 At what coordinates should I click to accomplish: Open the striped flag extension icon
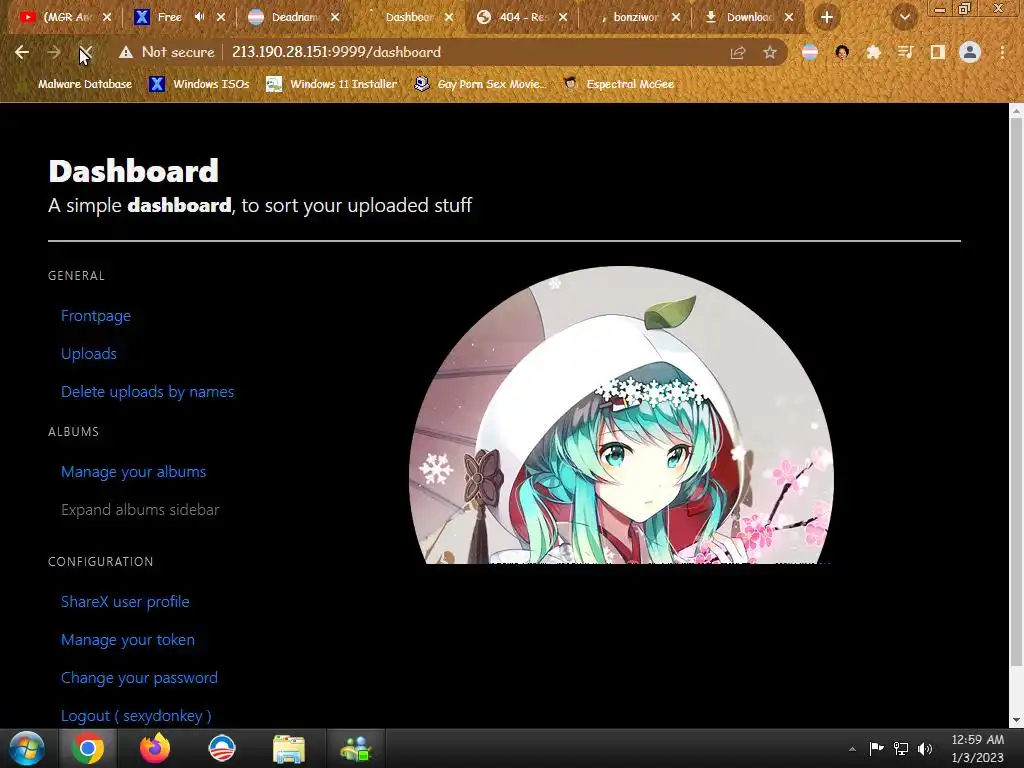pyautogui.click(x=810, y=52)
